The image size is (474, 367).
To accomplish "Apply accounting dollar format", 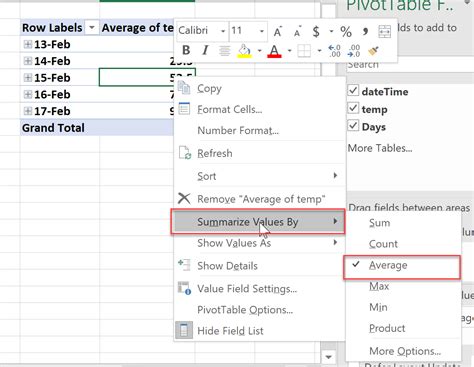I will point(316,31).
